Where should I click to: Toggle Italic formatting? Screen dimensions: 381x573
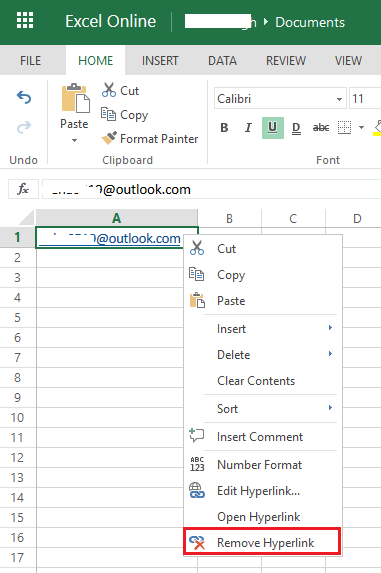pyautogui.click(x=248, y=128)
